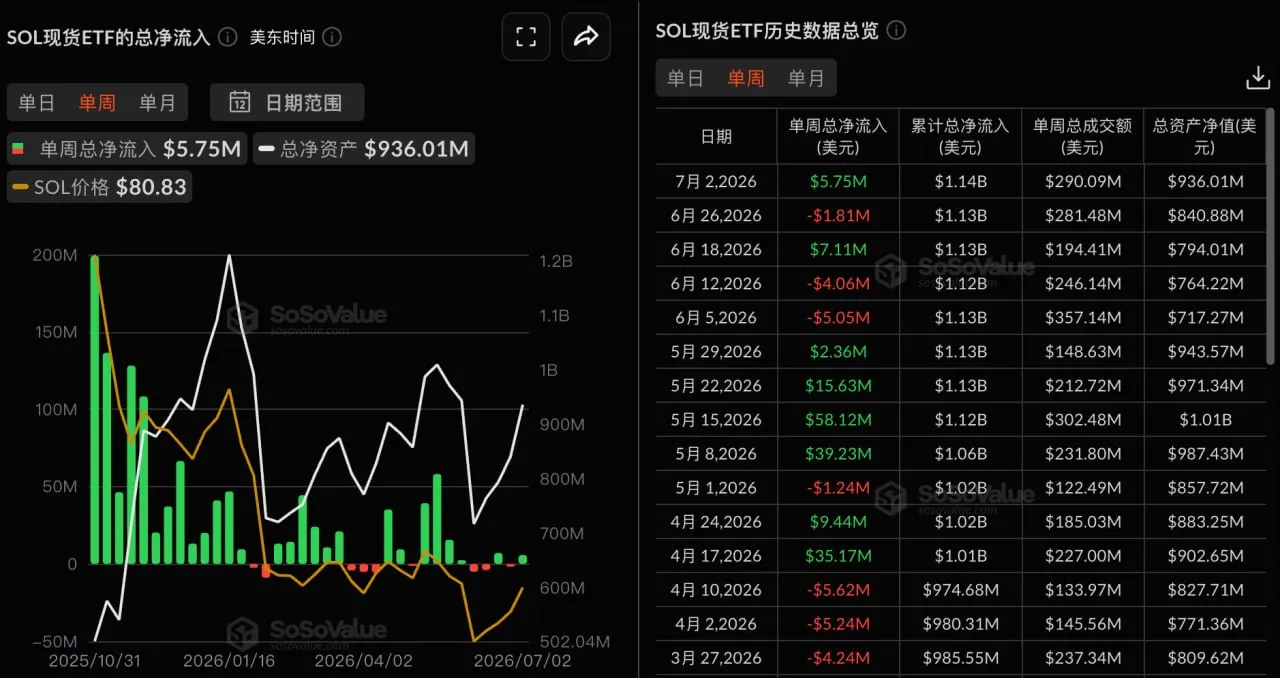Share the SOL ETF chart

586,37
